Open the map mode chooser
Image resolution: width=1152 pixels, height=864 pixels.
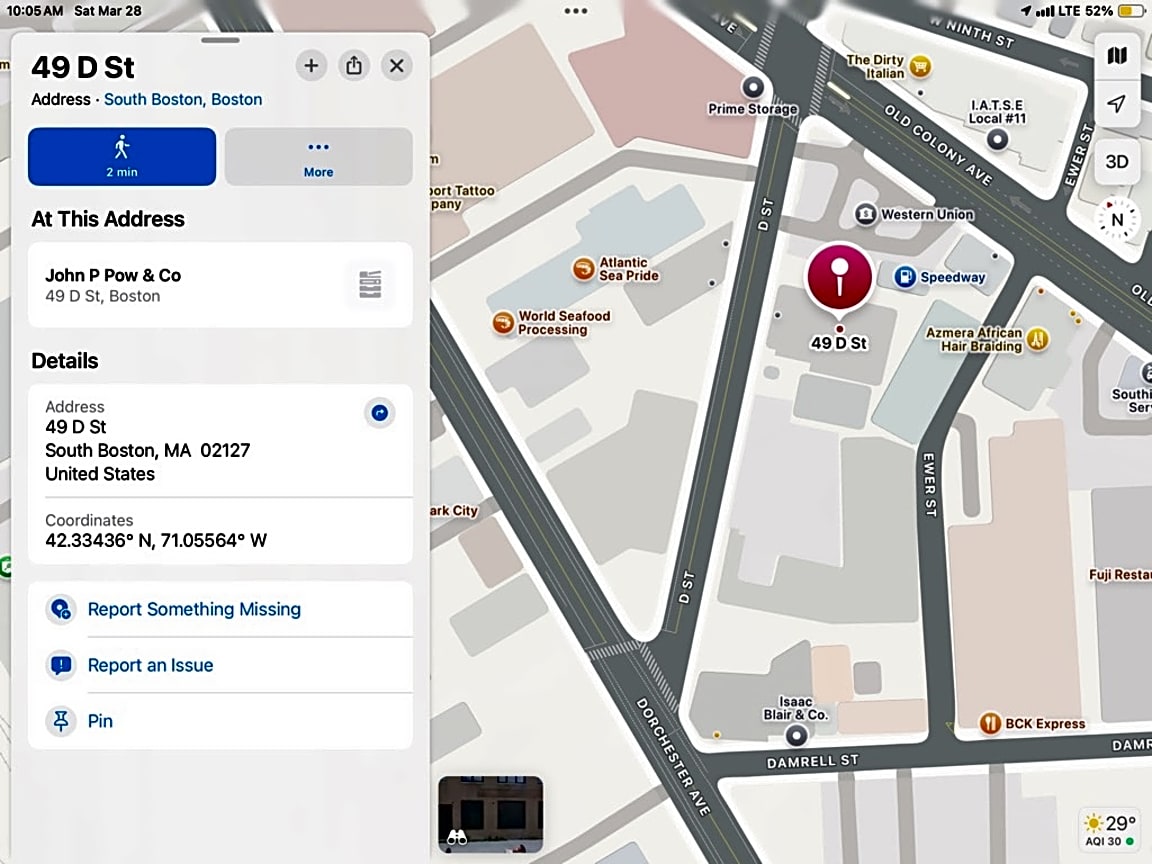pos(1117,56)
